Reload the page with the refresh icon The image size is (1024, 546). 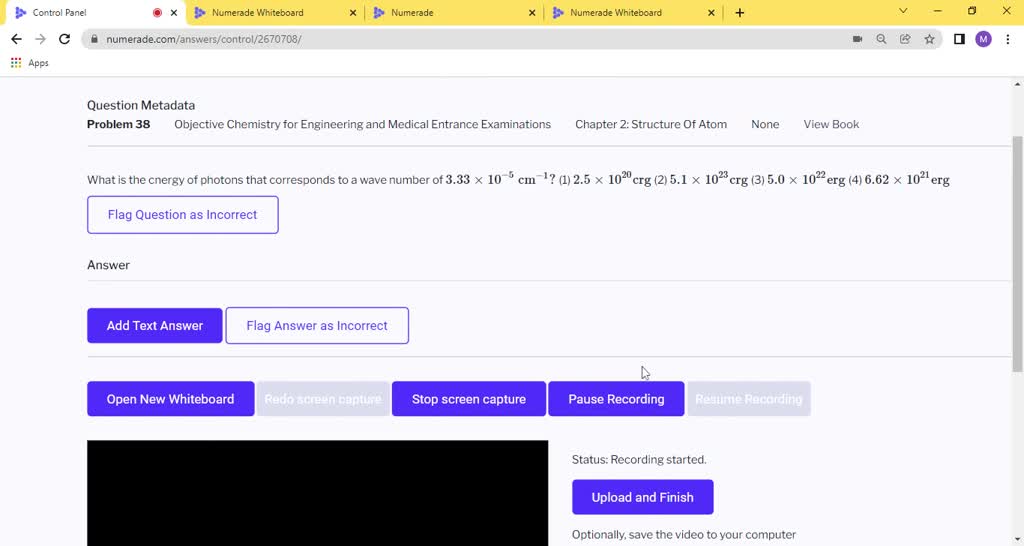pyautogui.click(x=64, y=39)
